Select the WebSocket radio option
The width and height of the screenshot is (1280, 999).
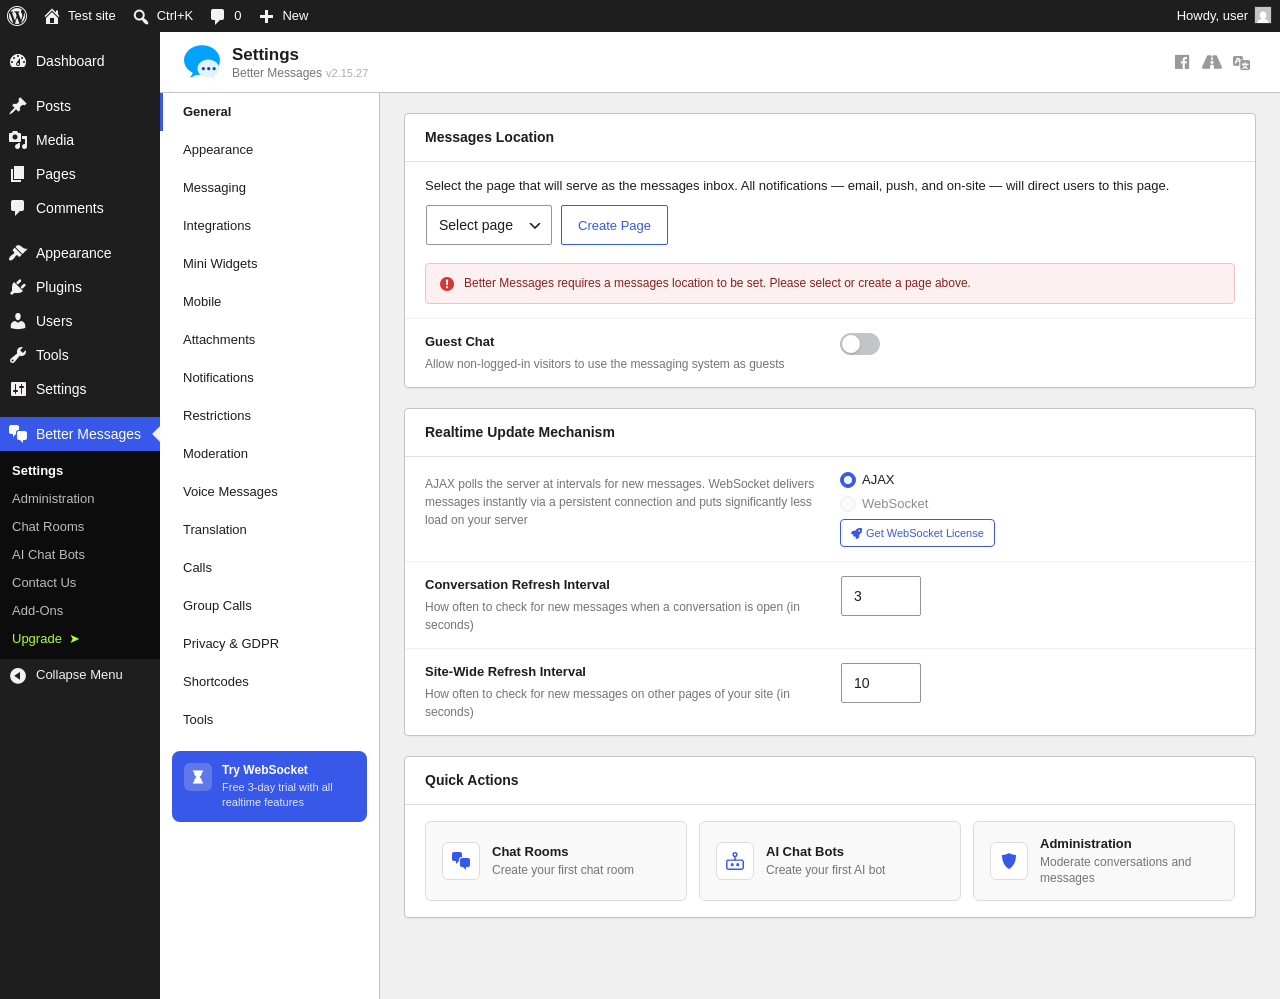click(848, 504)
